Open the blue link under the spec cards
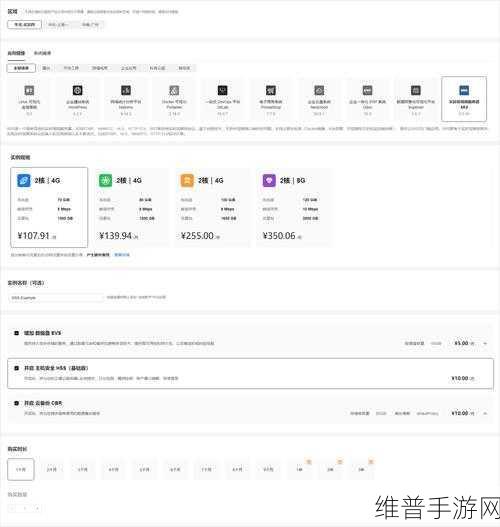The image size is (500, 527). coord(122,255)
